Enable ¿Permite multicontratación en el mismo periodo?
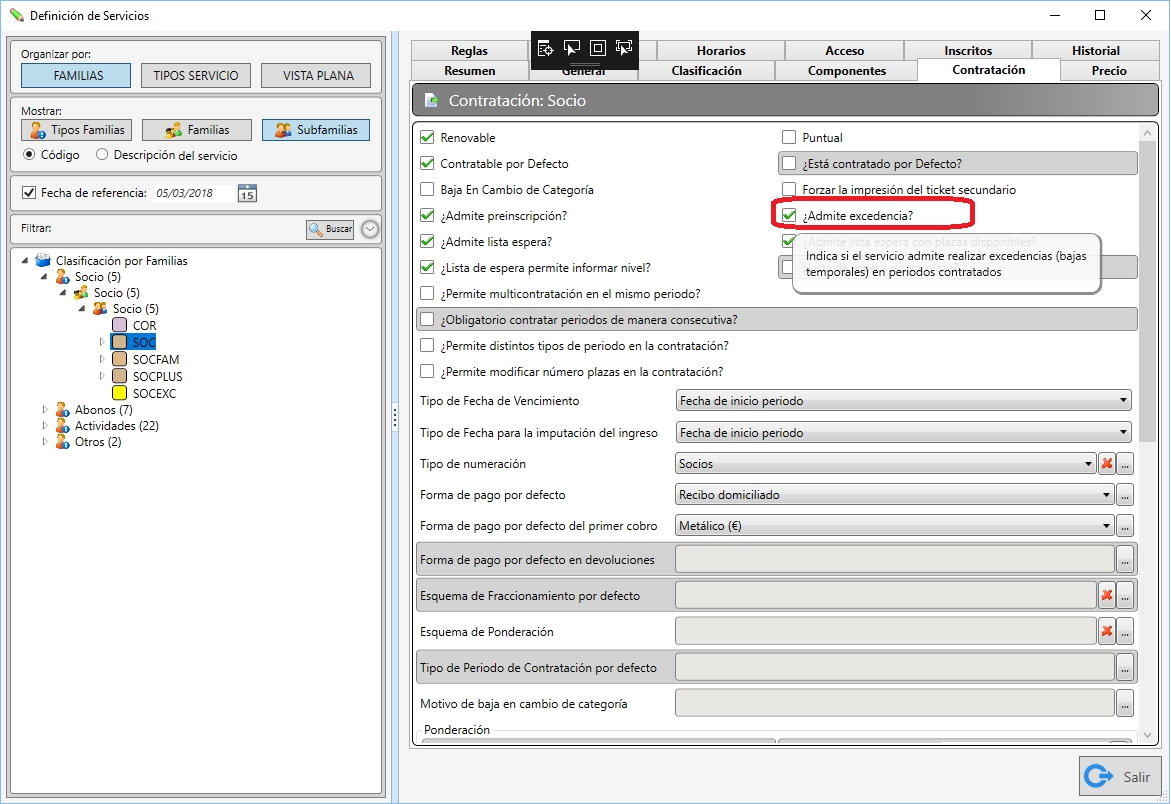This screenshot has width=1171, height=804. 427,293
